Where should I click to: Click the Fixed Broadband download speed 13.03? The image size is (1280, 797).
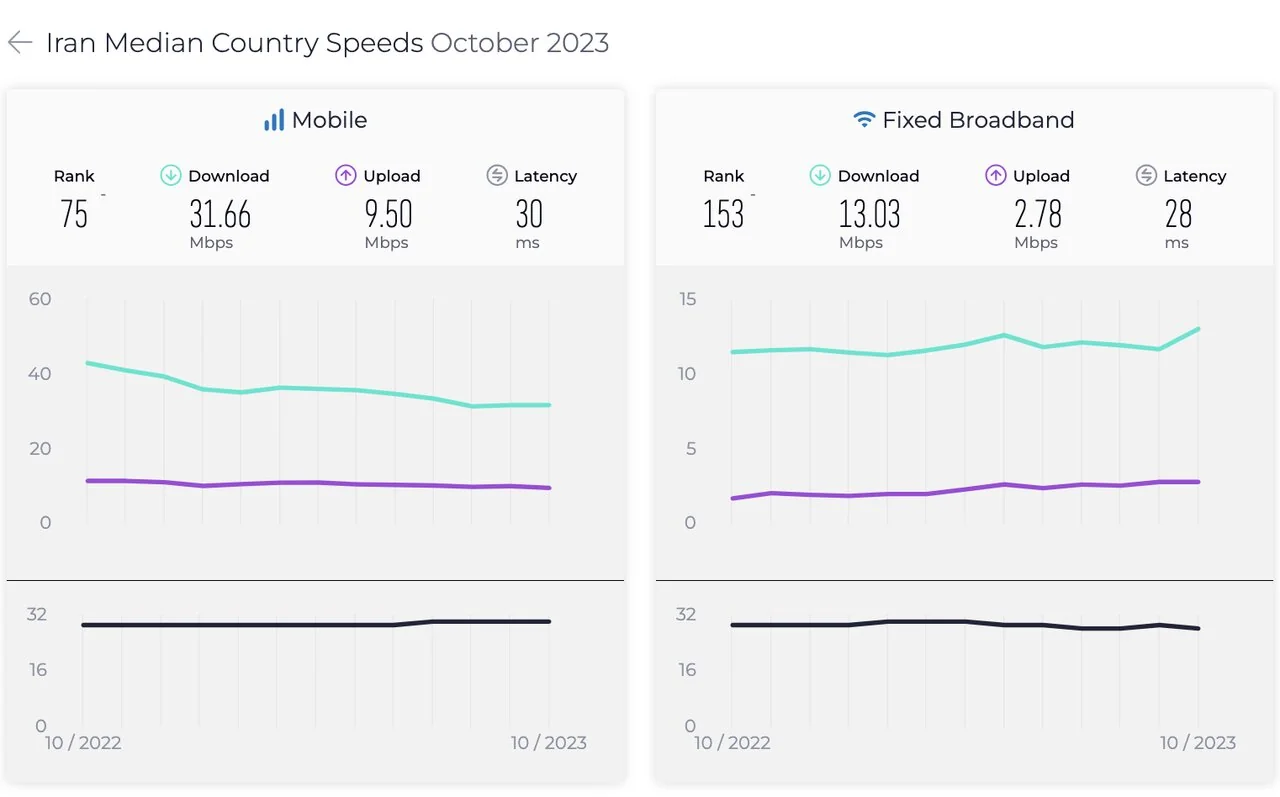(x=869, y=214)
